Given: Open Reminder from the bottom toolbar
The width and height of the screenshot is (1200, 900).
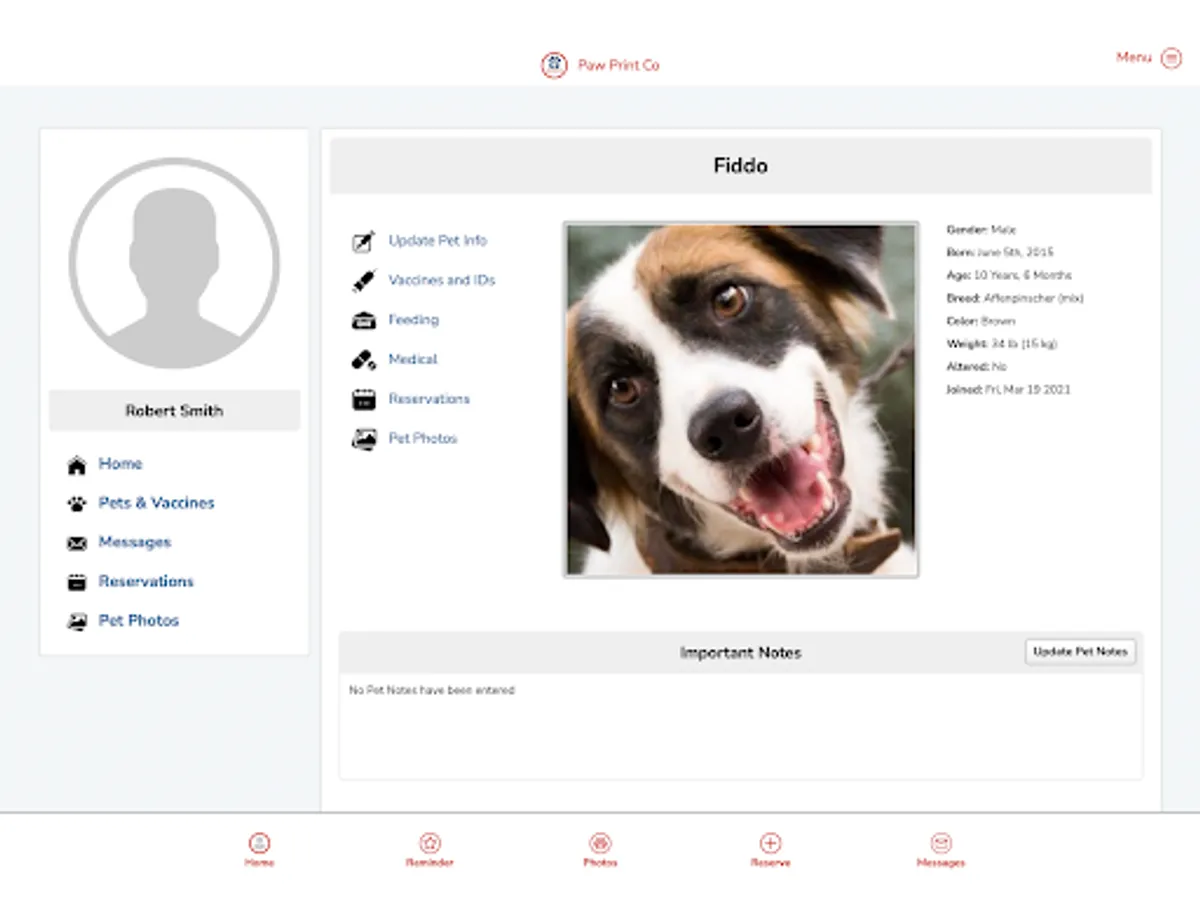Looking at the screenshot, I should click(x=430, y=845).
